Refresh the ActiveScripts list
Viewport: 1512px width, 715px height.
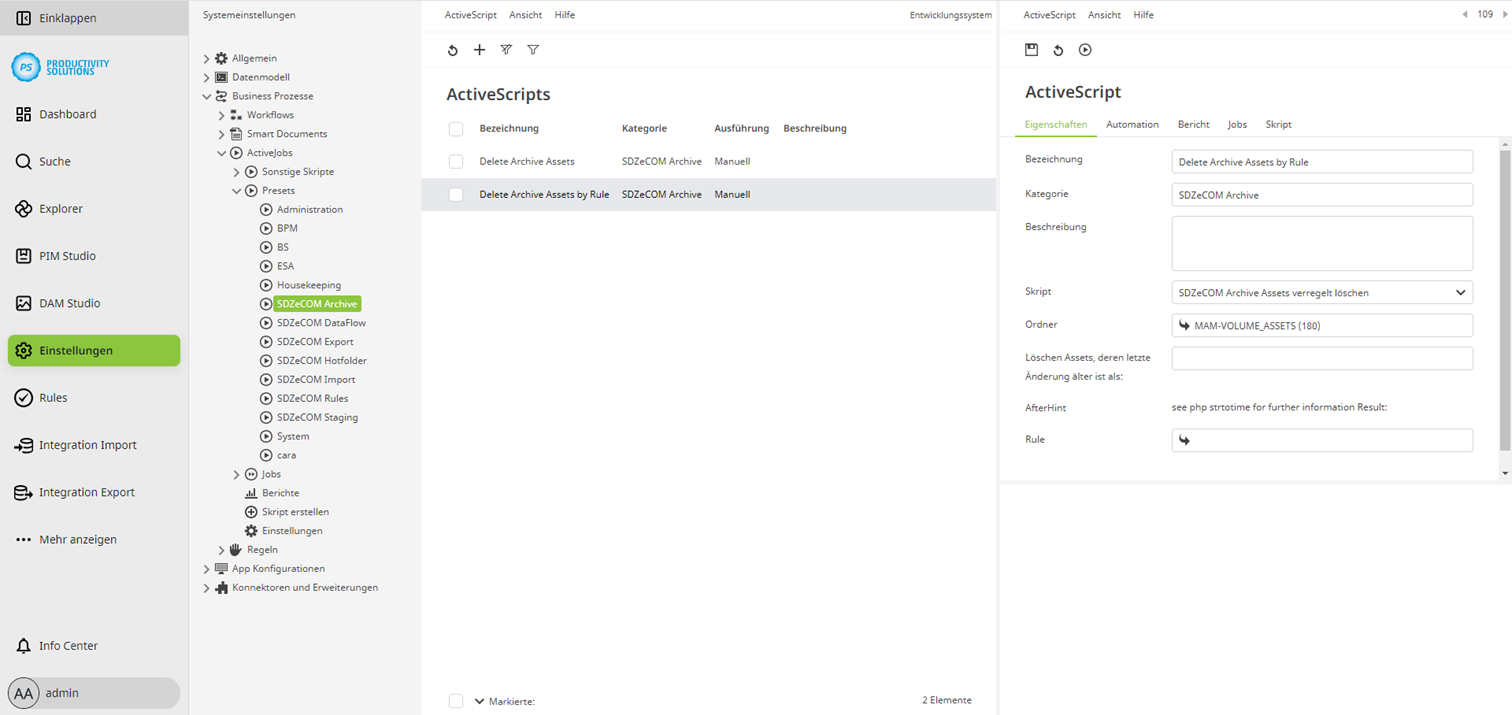(453, 50)
